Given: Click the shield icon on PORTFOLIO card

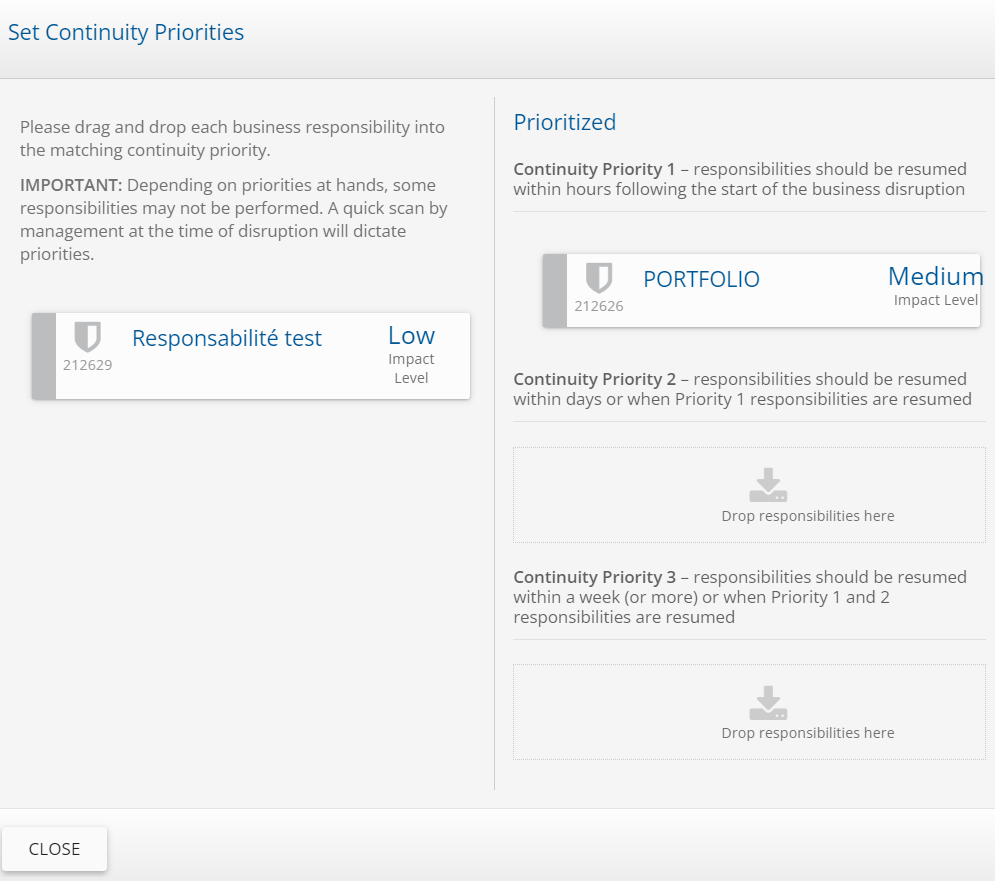Looking at the screenshot, I should point(599,278).
